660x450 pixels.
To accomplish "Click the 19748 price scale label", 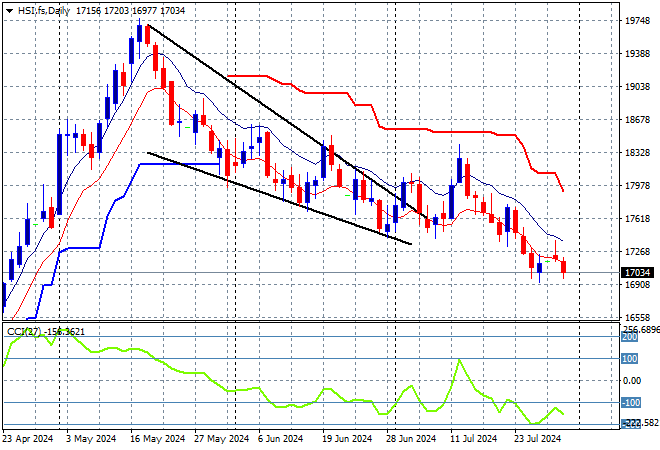I will 637,21.
